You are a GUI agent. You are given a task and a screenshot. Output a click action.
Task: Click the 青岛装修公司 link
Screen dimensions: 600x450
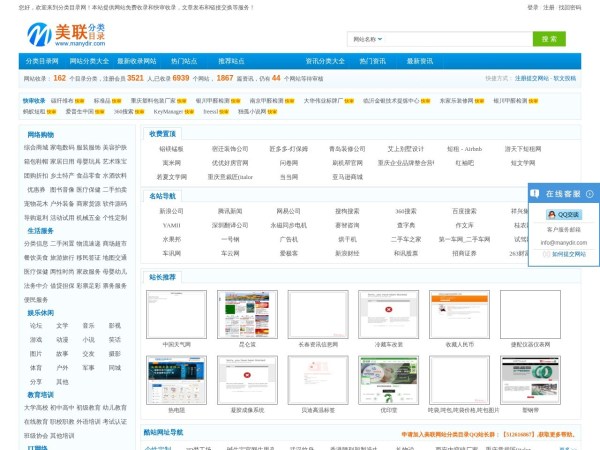coord(347,149)
